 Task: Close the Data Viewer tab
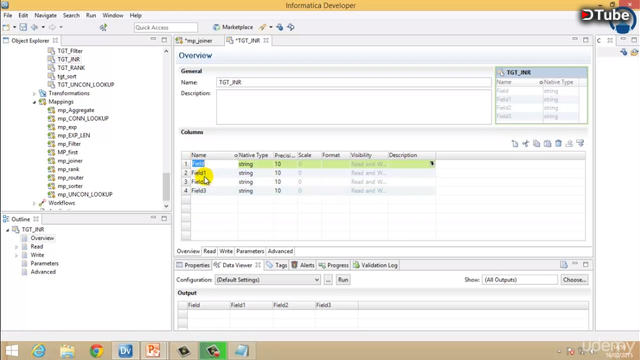point(258,265)
